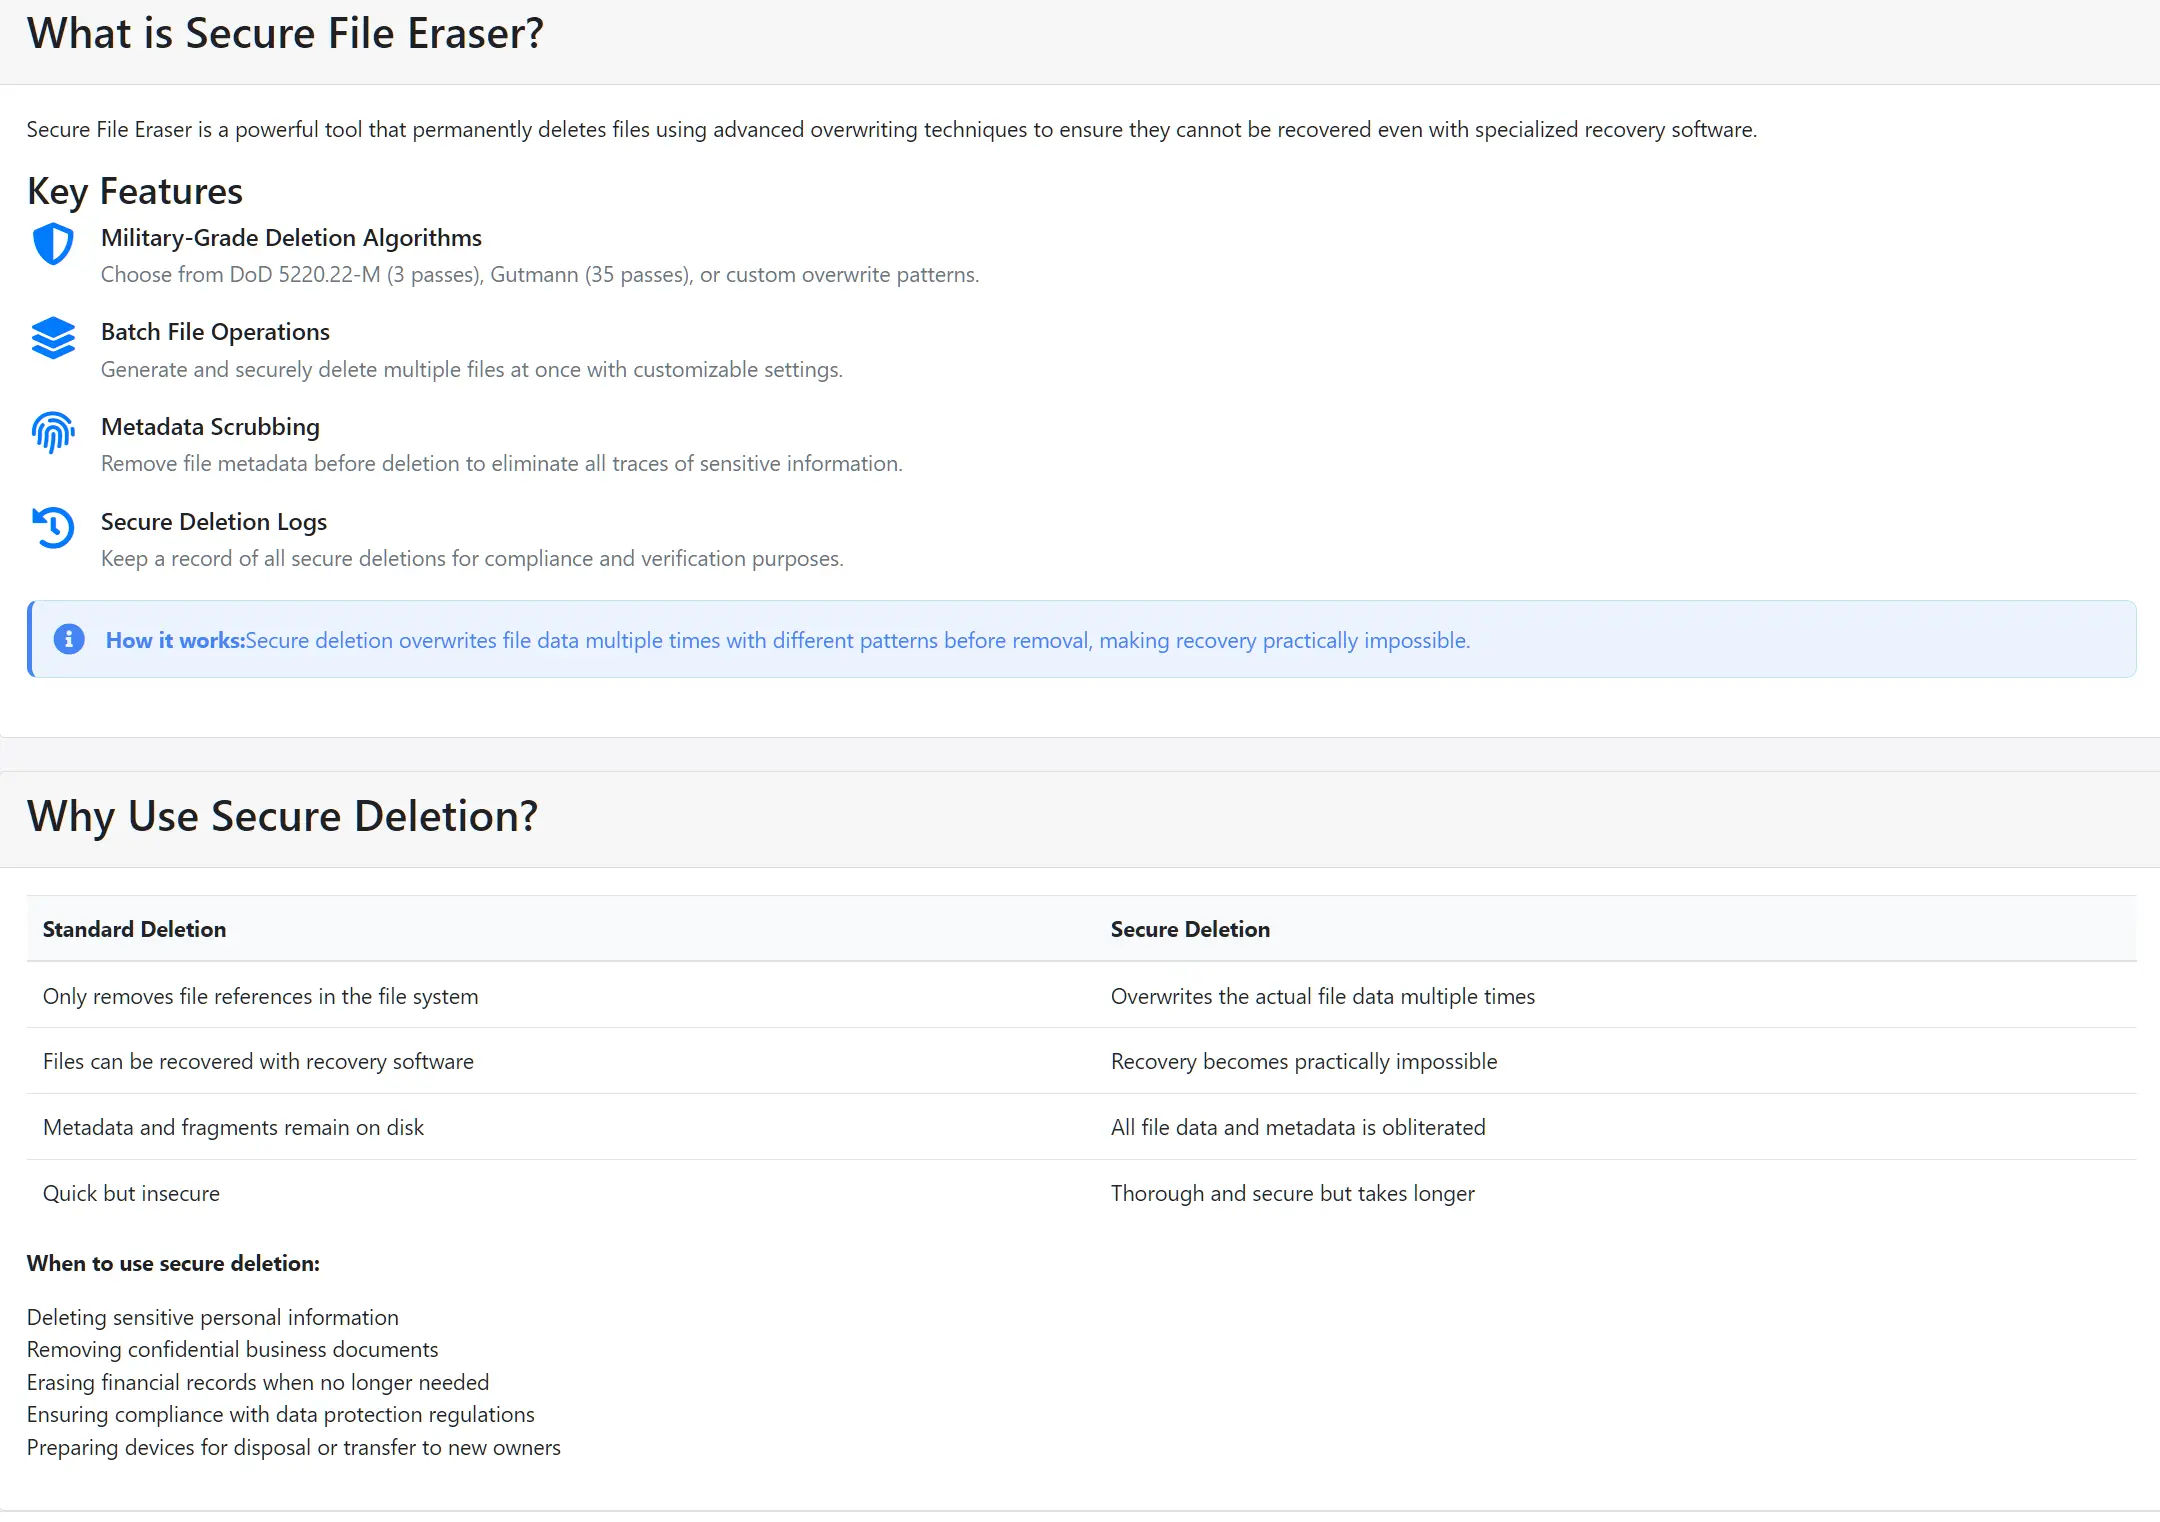Viewport: 2160px width, 1522px height.
Task: Click the "How it works:" bold label
Action: click(175, 641)
